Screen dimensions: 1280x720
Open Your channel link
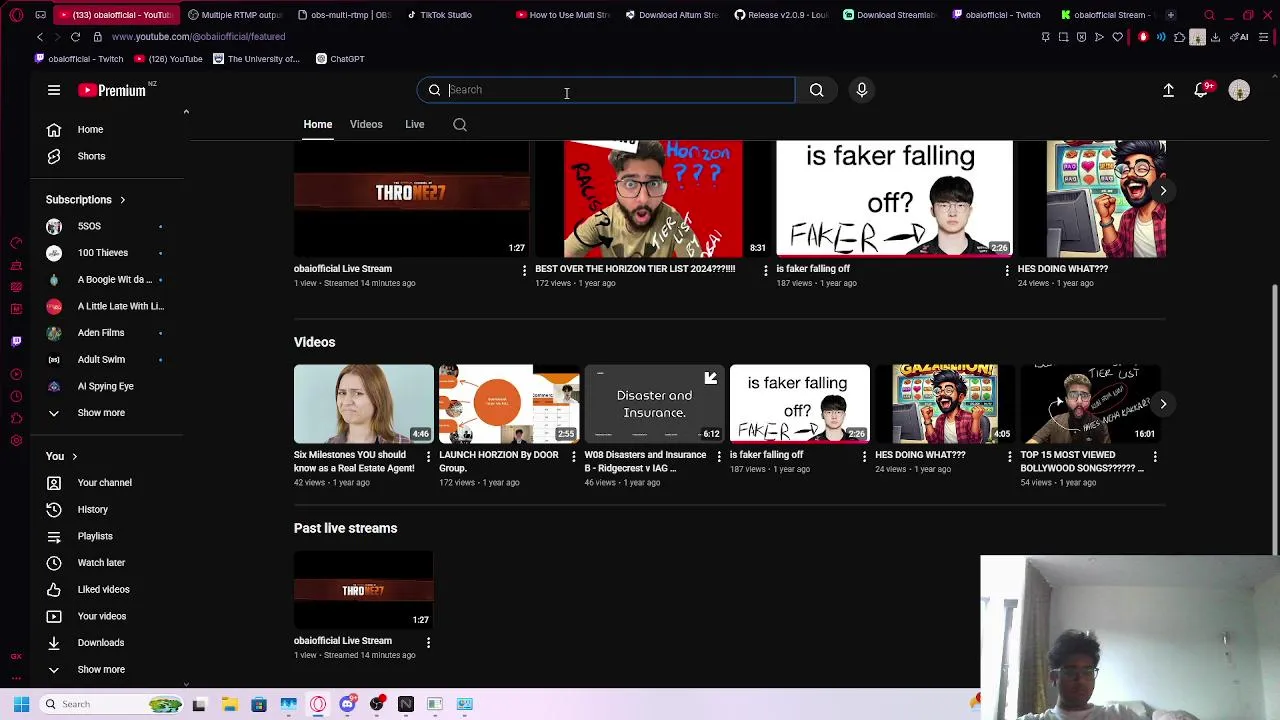(104, 483)
